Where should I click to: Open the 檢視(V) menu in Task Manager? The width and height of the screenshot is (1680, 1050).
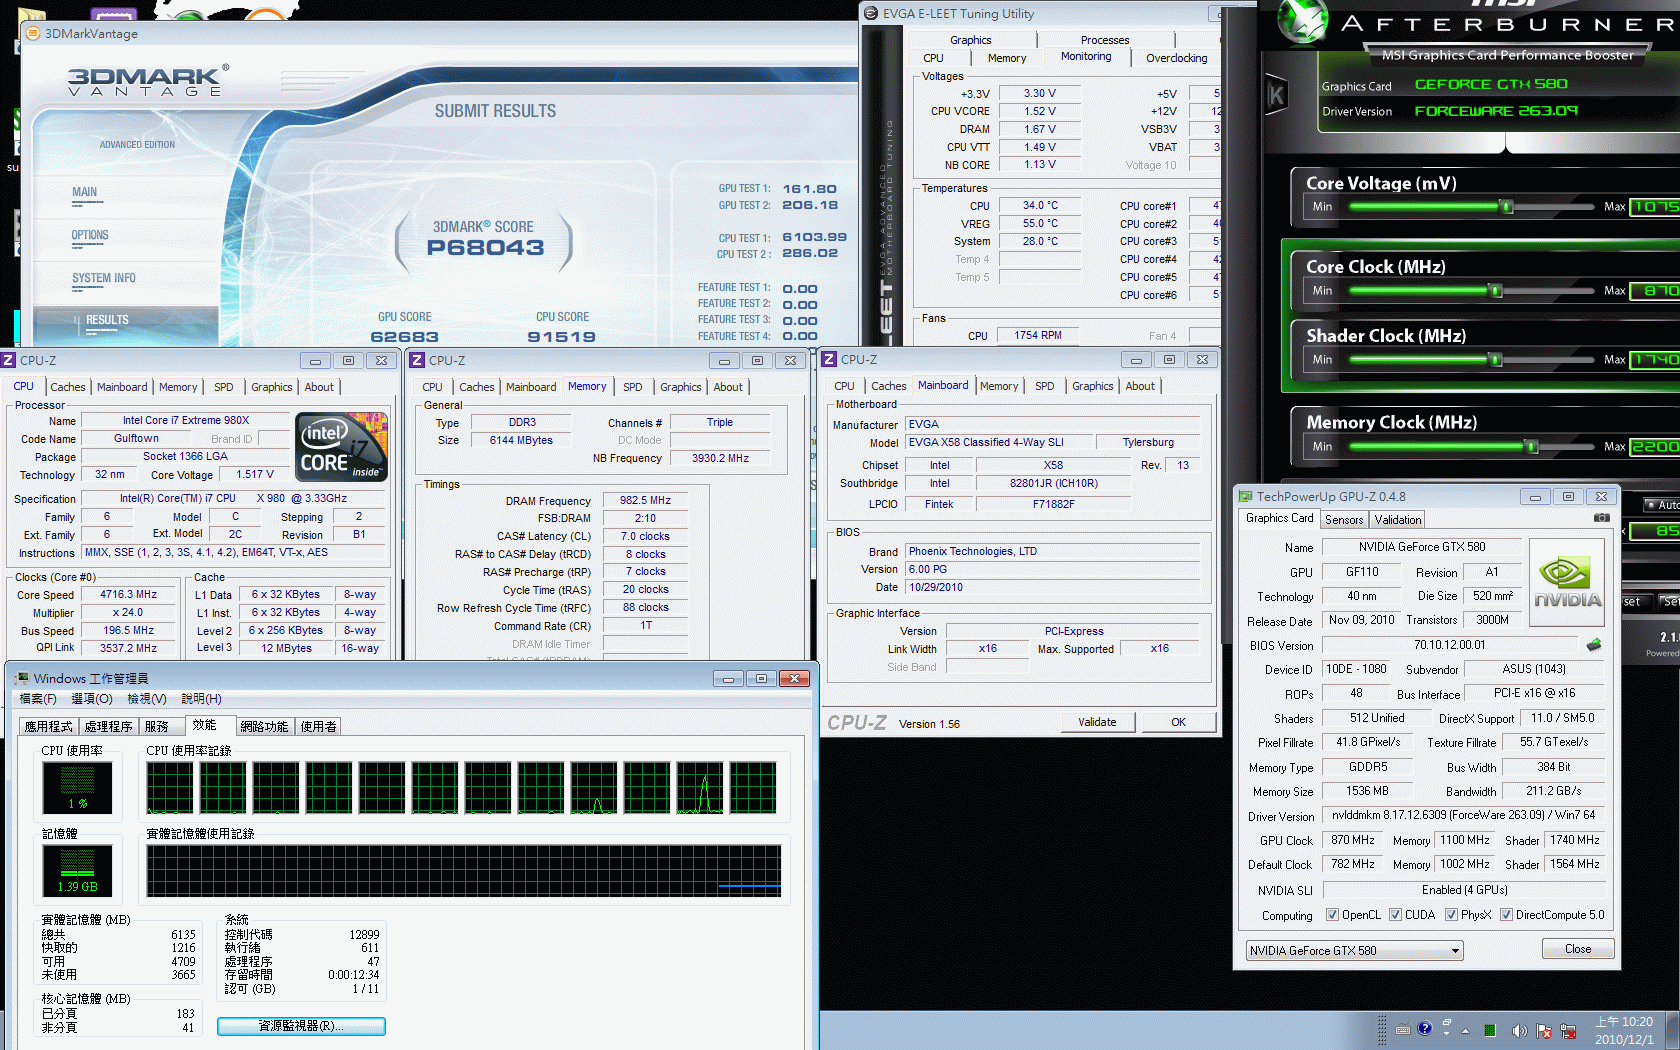[x=147, y=699]
